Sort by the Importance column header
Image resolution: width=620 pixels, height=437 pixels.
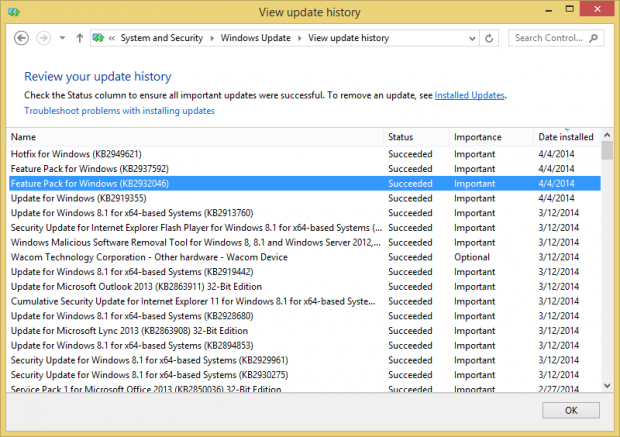pos(491,137)
